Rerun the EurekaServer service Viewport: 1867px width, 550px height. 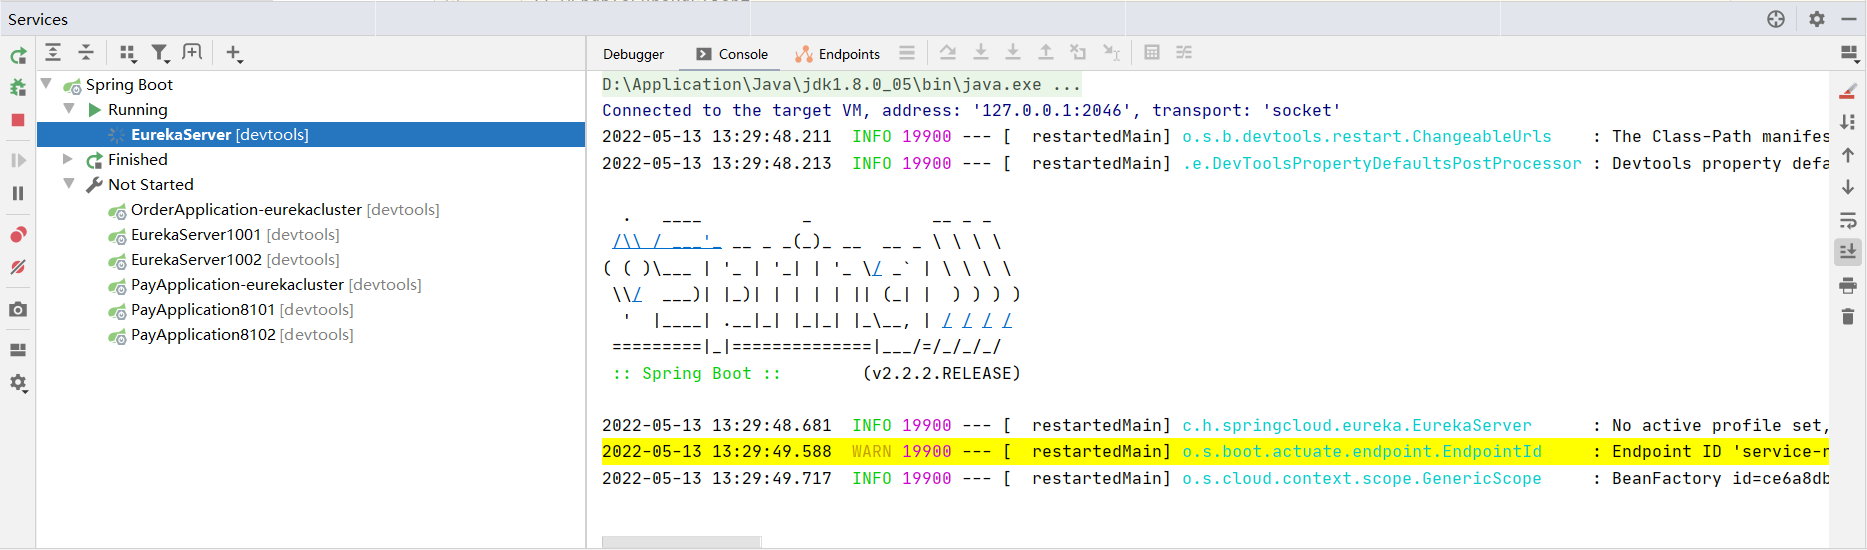18,56
